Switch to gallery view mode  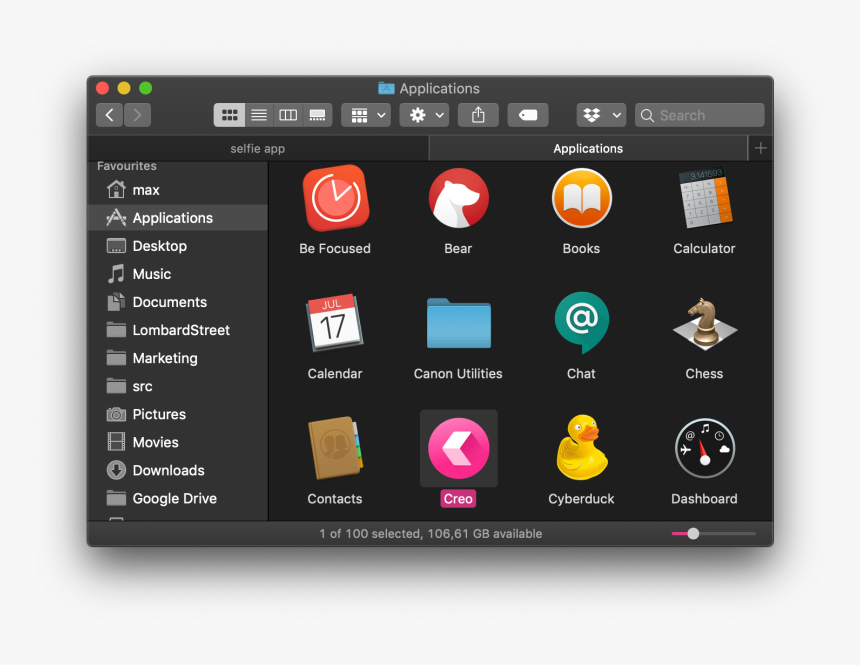coord(318,115)
